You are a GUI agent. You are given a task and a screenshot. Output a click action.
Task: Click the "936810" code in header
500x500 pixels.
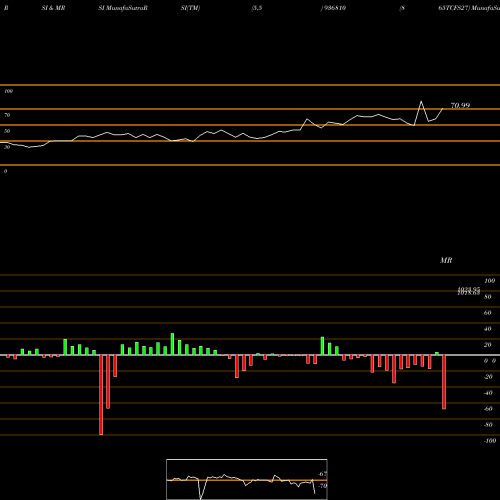pyautogui.click(x=334, y=8)
